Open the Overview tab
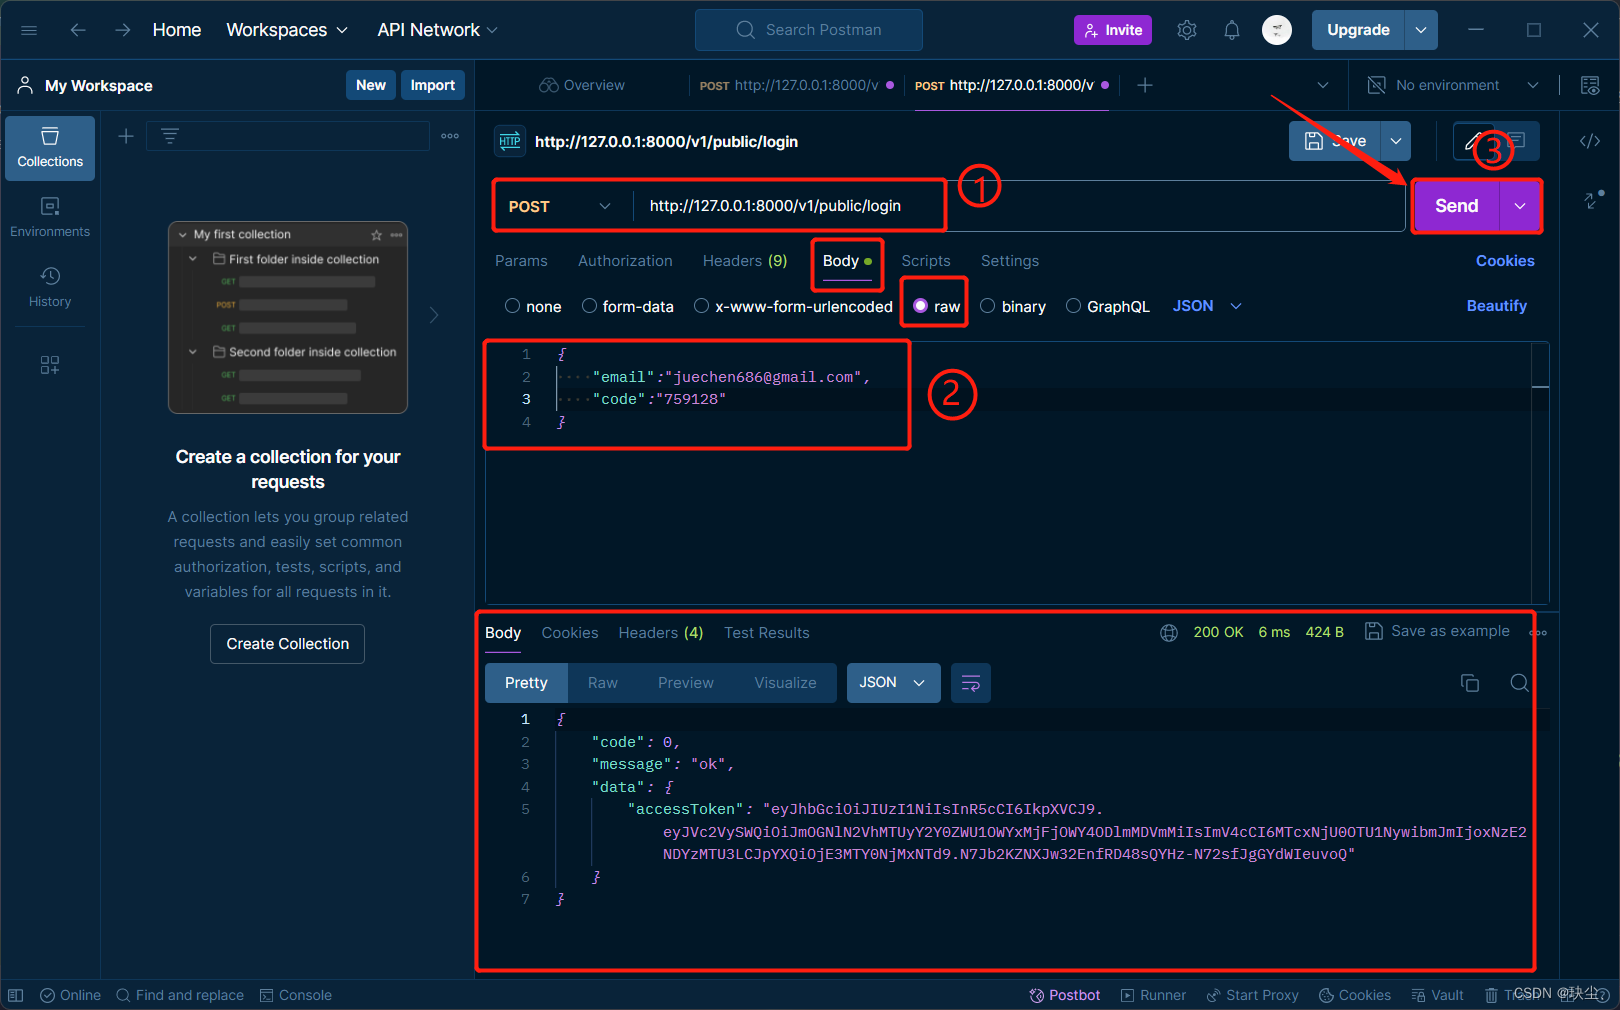 (x=582, y=85)
